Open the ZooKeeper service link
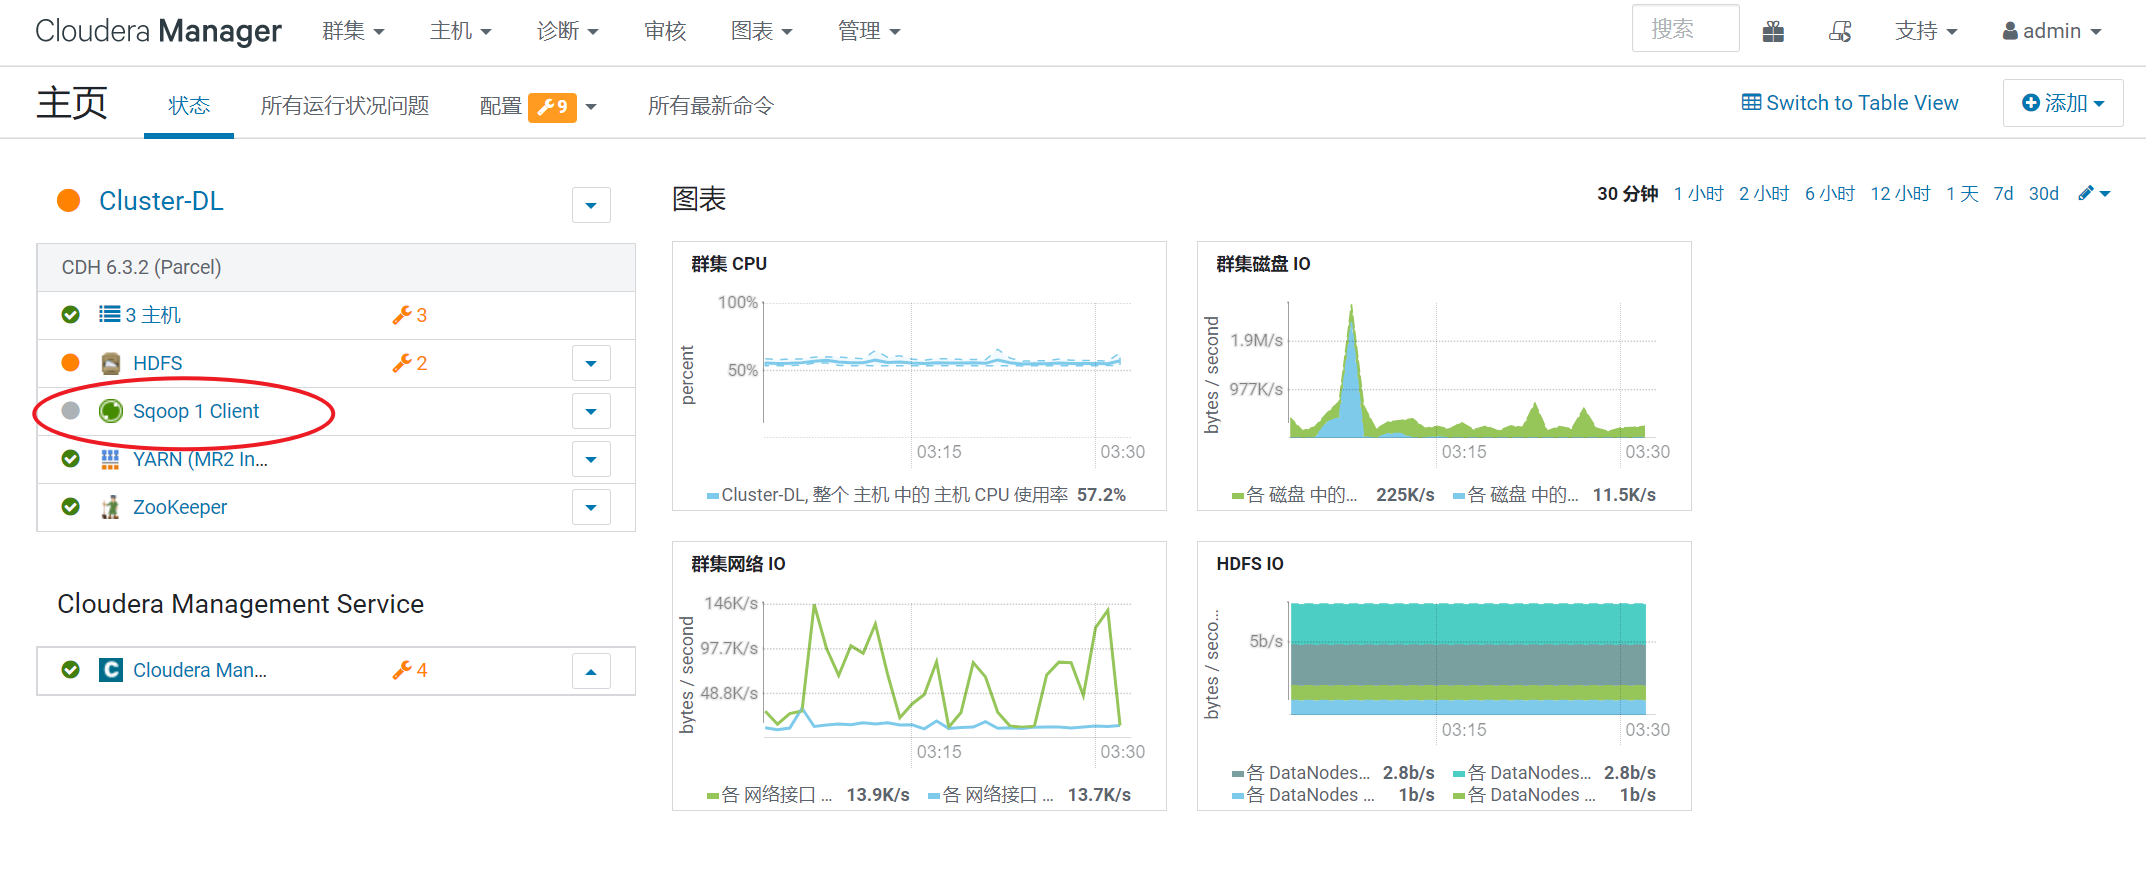Viewport: 2146px width, 886px height. [x=180, y=507]
